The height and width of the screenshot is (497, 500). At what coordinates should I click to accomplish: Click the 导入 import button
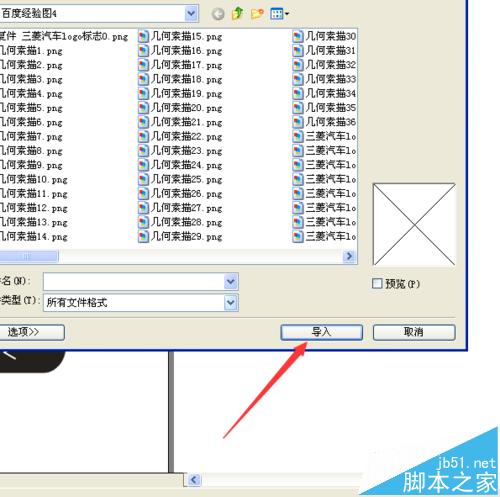[322, 332]
